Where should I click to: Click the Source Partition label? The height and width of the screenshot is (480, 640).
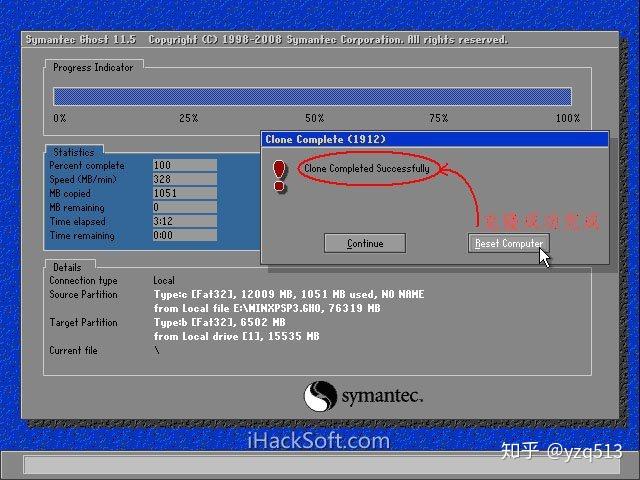(x=83, y=294)
